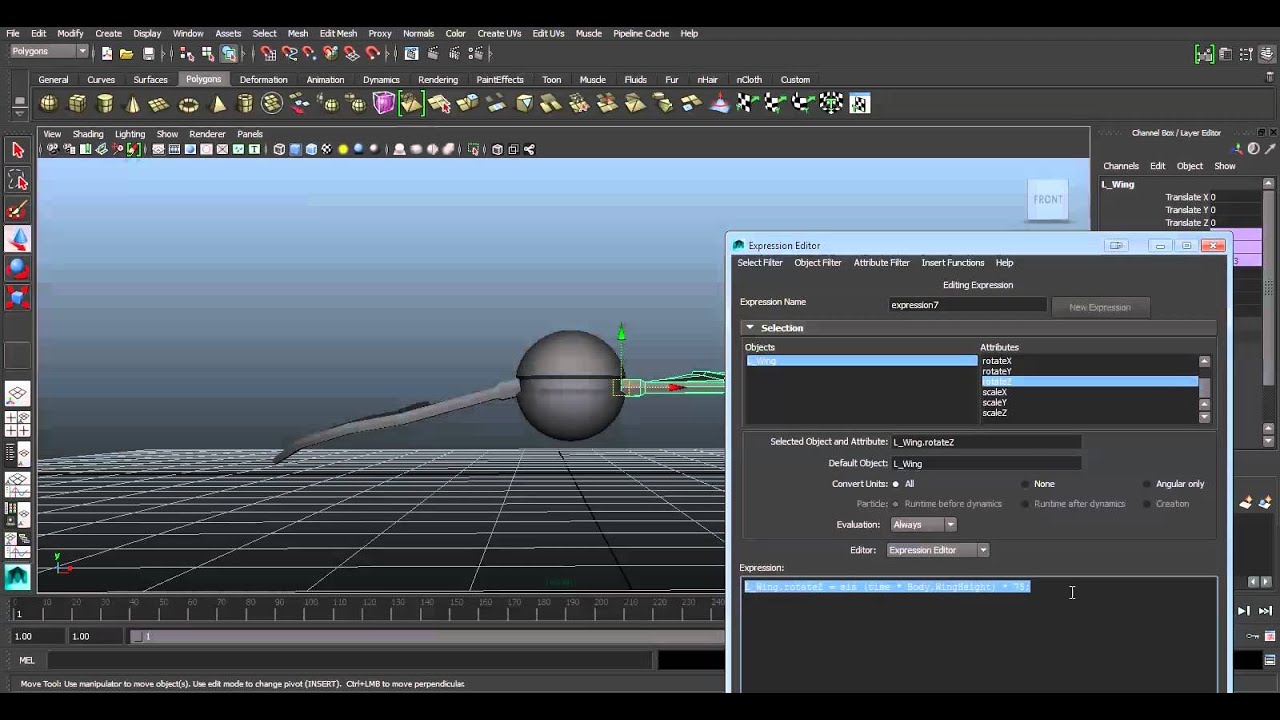
Task: Create a polygon plane from shelf
Action: point(160,103)
